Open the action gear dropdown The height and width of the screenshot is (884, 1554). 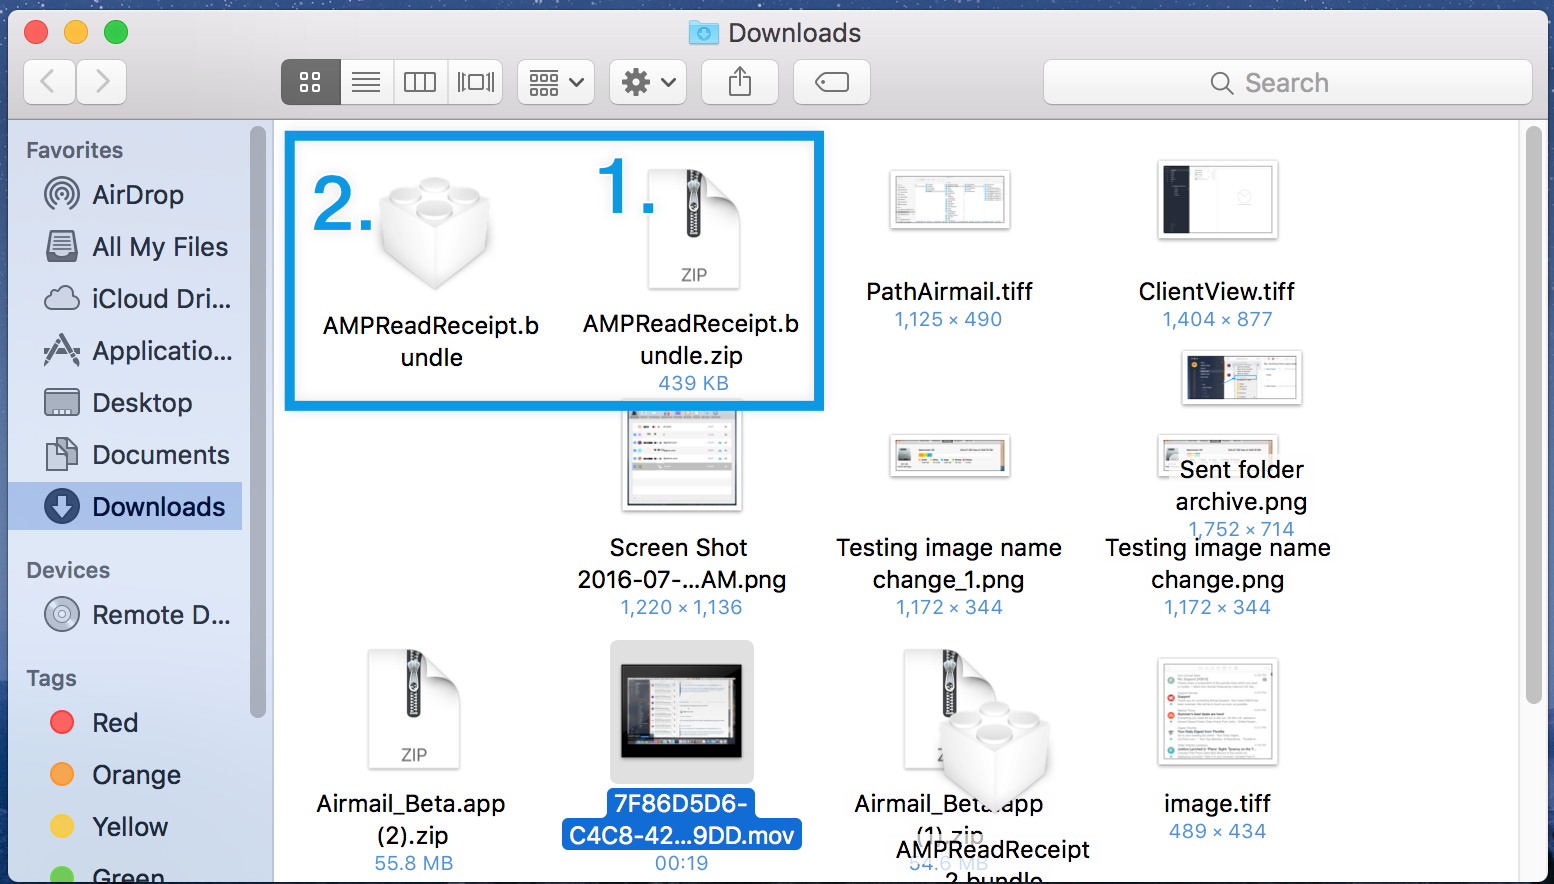[647, 82]
